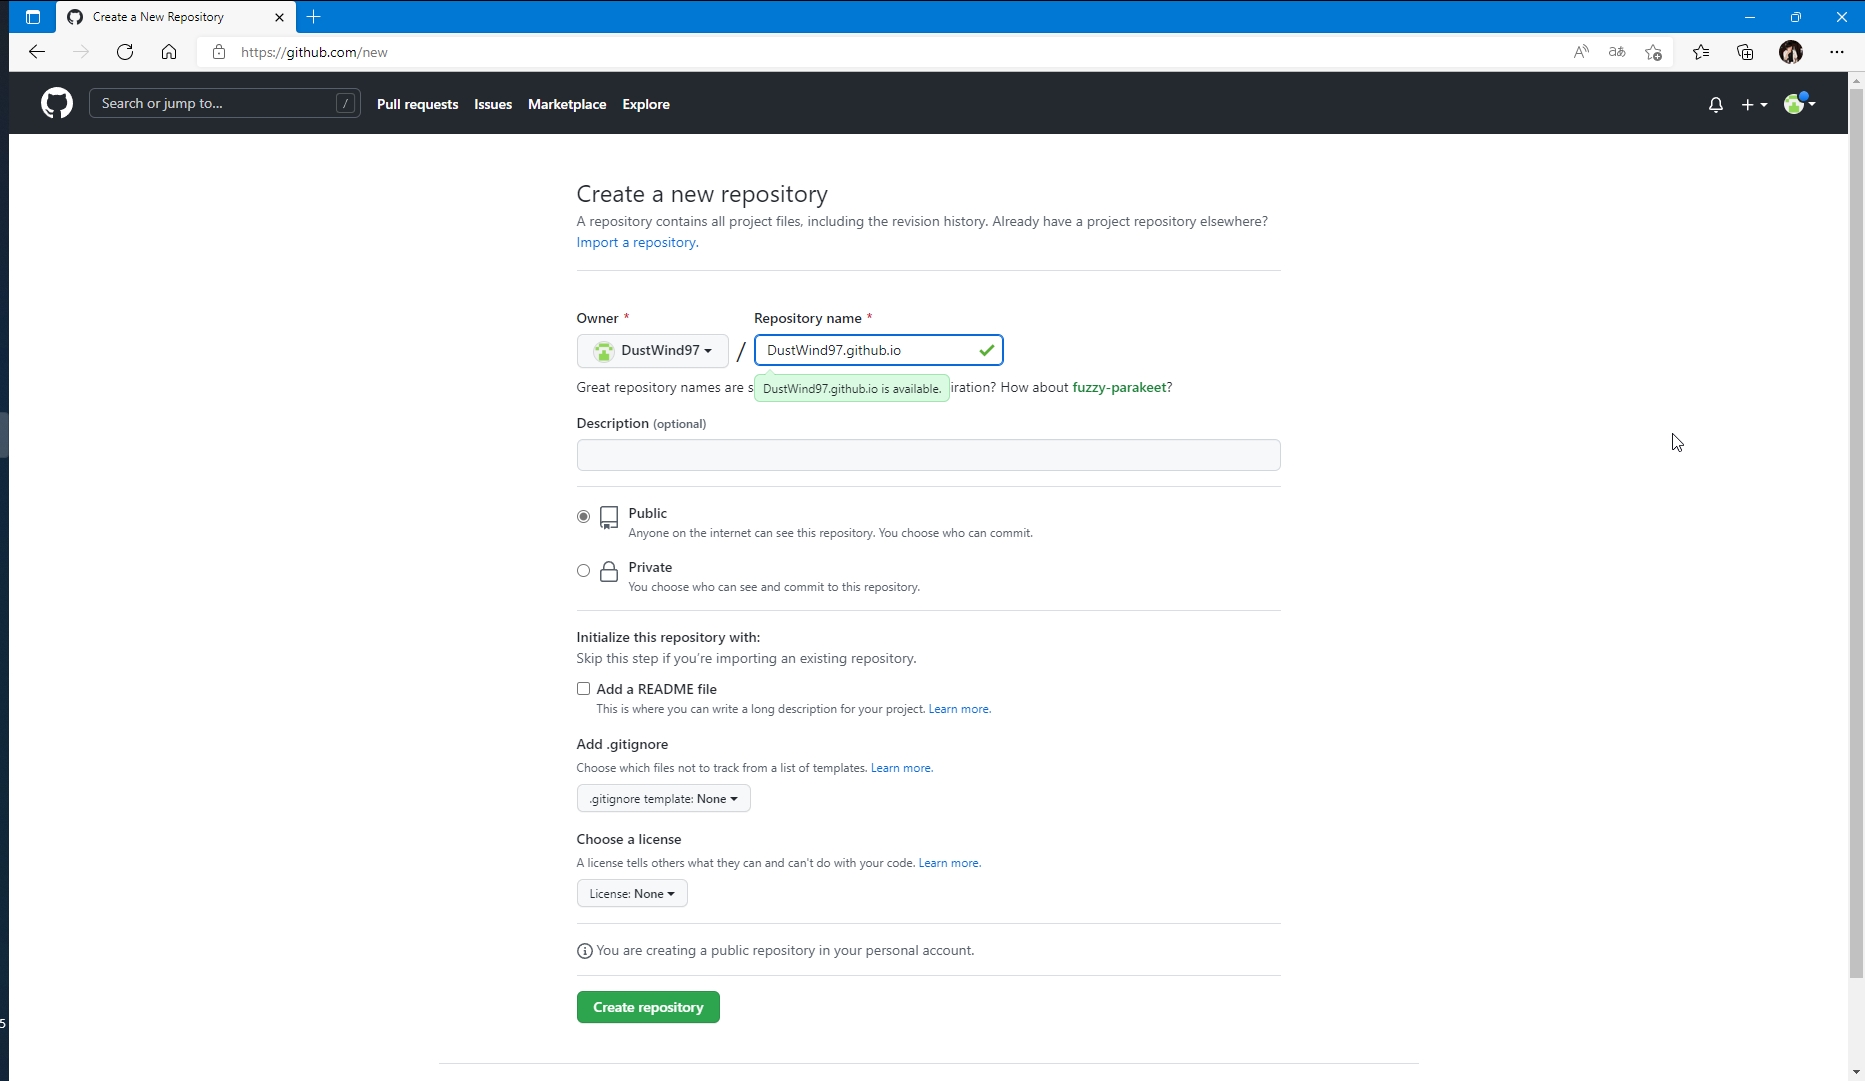Screen dimensions: 1865x1081
Task: Click the scrollbar down arrow
Action: click(1856, 1072)
